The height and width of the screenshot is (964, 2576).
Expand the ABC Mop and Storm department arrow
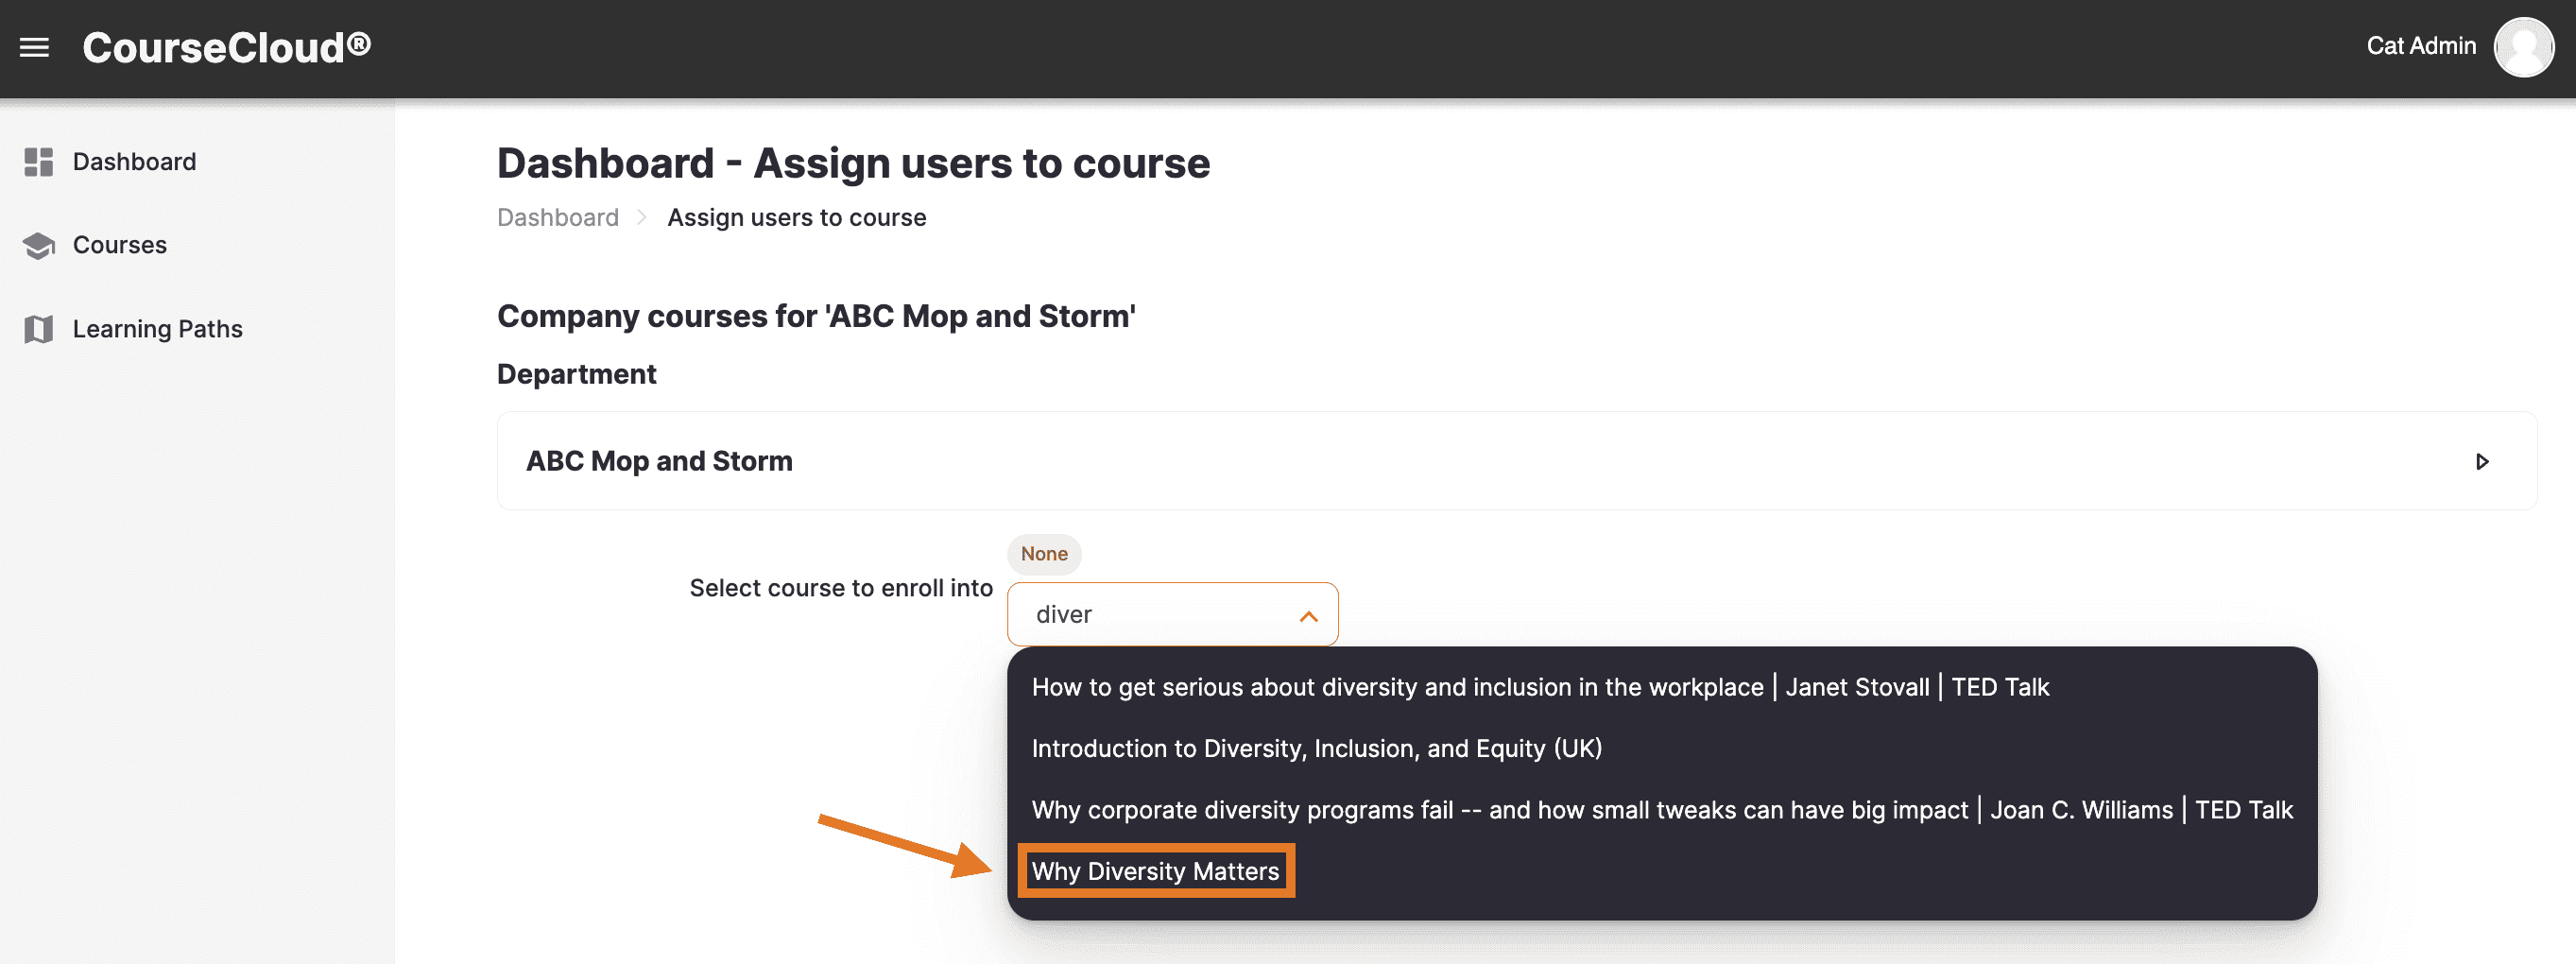pos(2481,461)
